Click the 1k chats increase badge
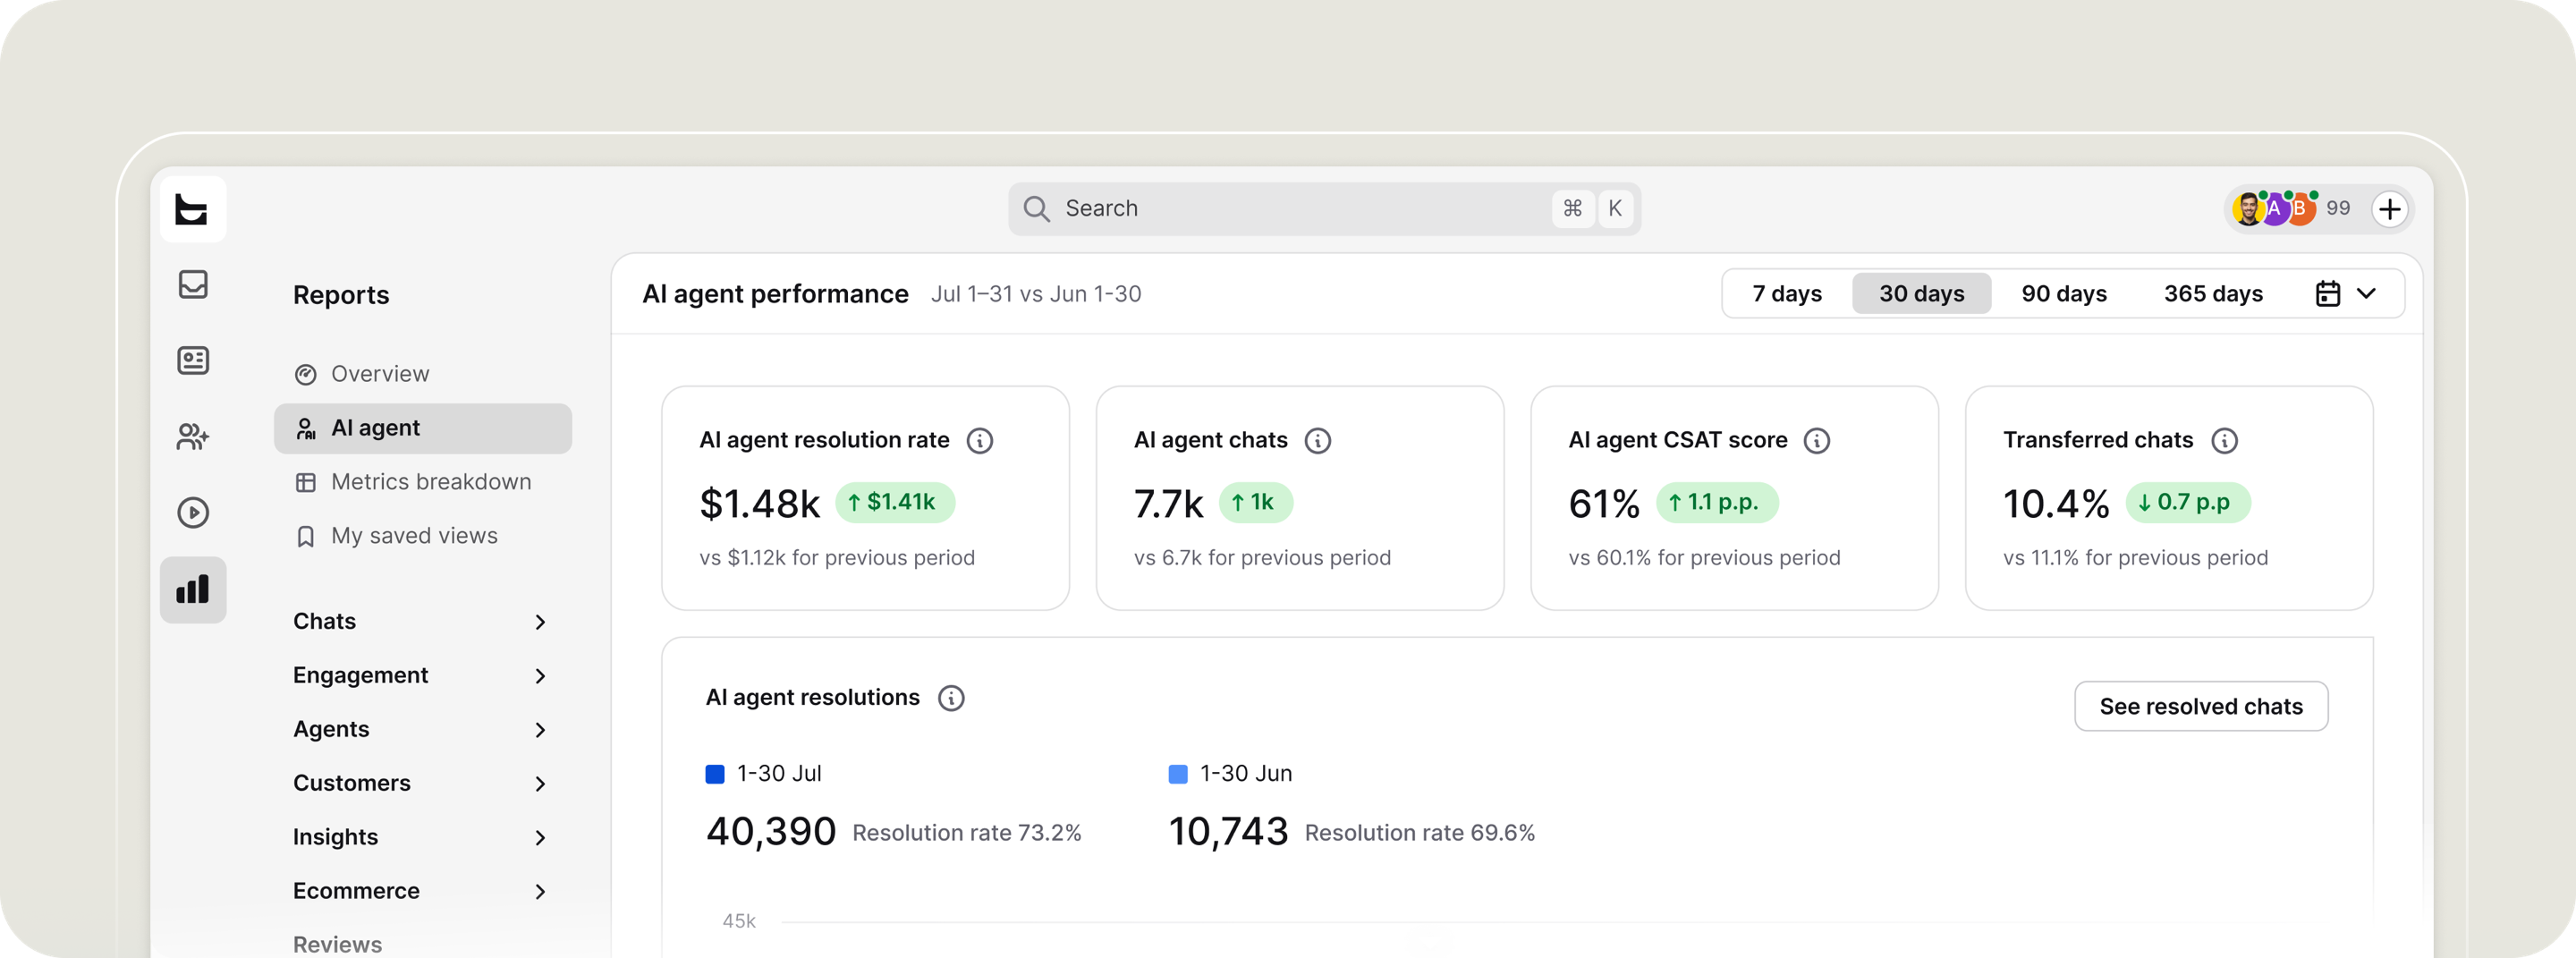 [x=1256, y=503]
